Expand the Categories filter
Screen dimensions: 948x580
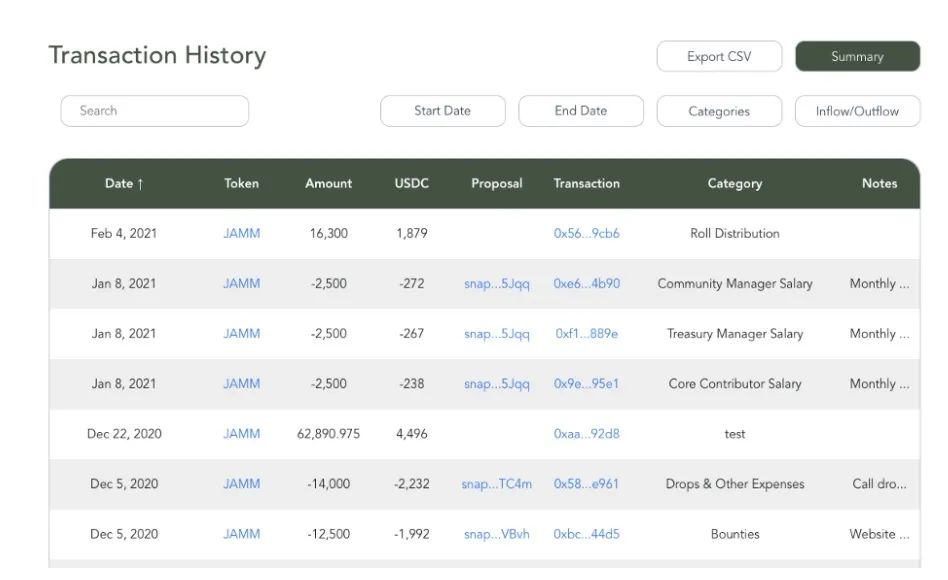click(x=718, y=112)
